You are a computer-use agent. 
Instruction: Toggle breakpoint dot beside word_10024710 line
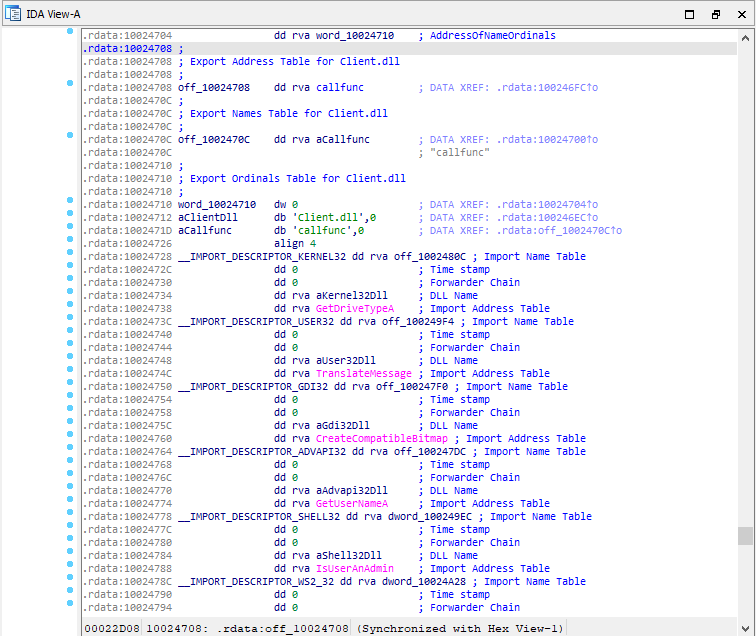(x=70, y=200)
